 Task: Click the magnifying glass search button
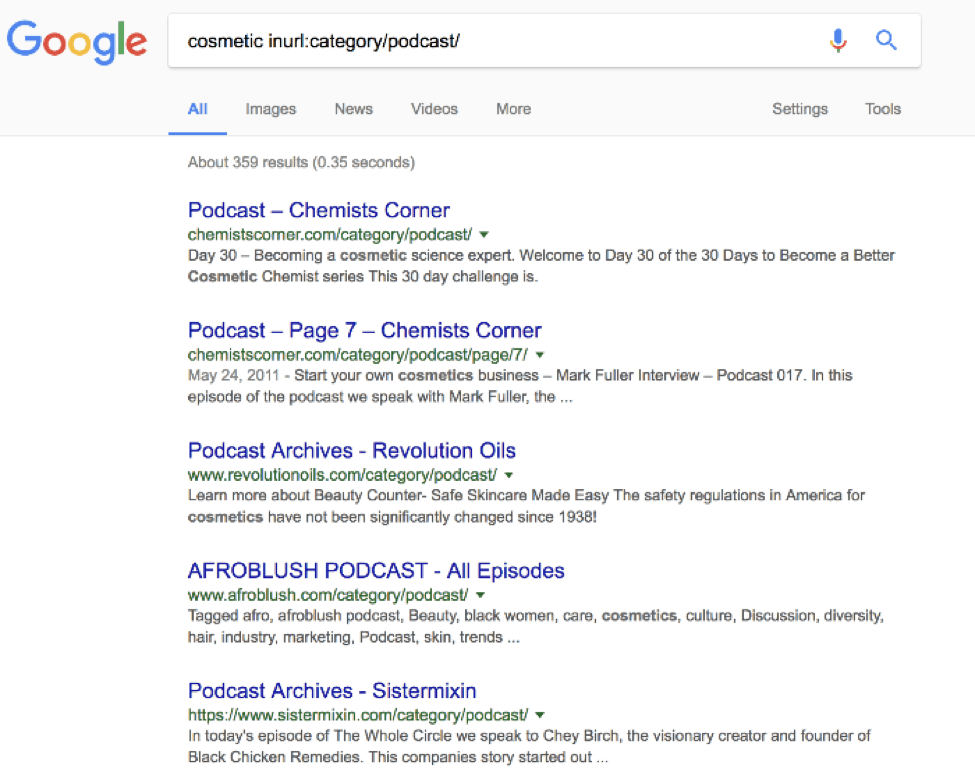886,41
